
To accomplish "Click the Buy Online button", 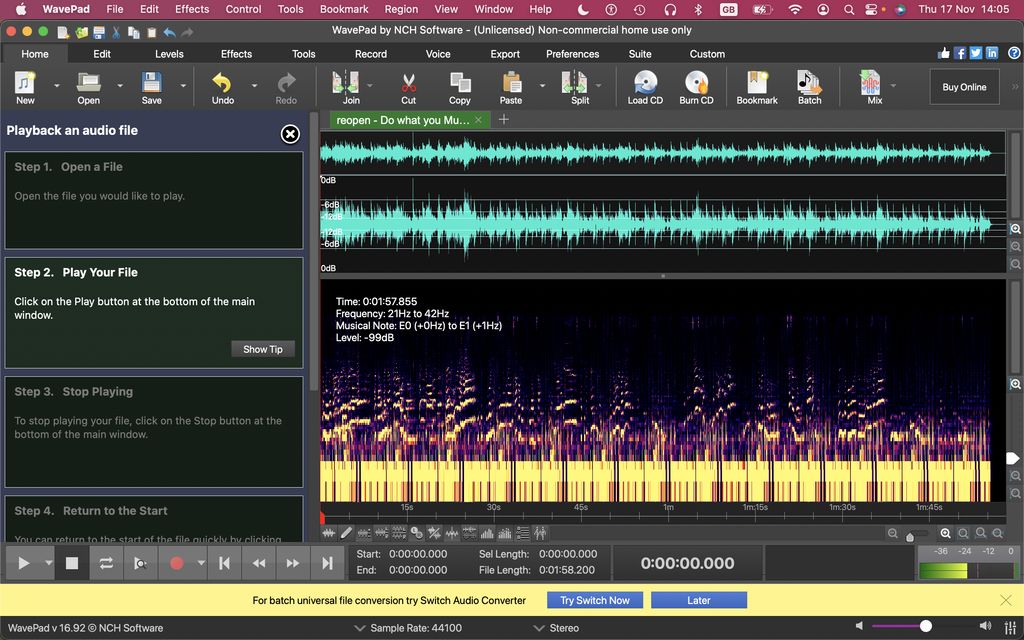I will coord(963,86).
